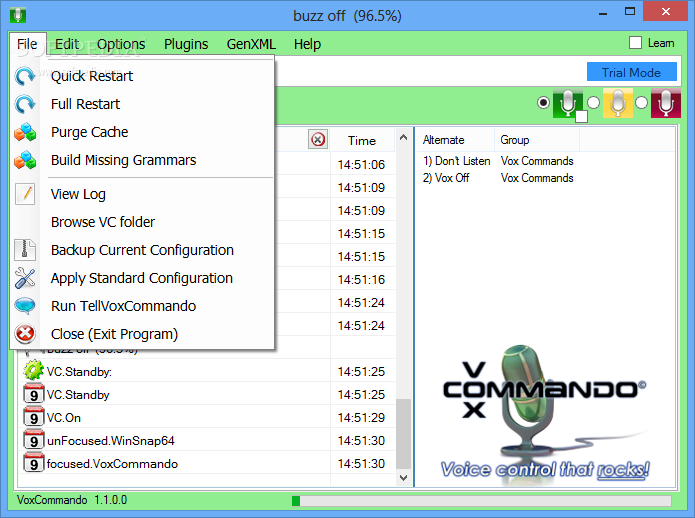
Task: Open the Help menu
Action: 307,44
